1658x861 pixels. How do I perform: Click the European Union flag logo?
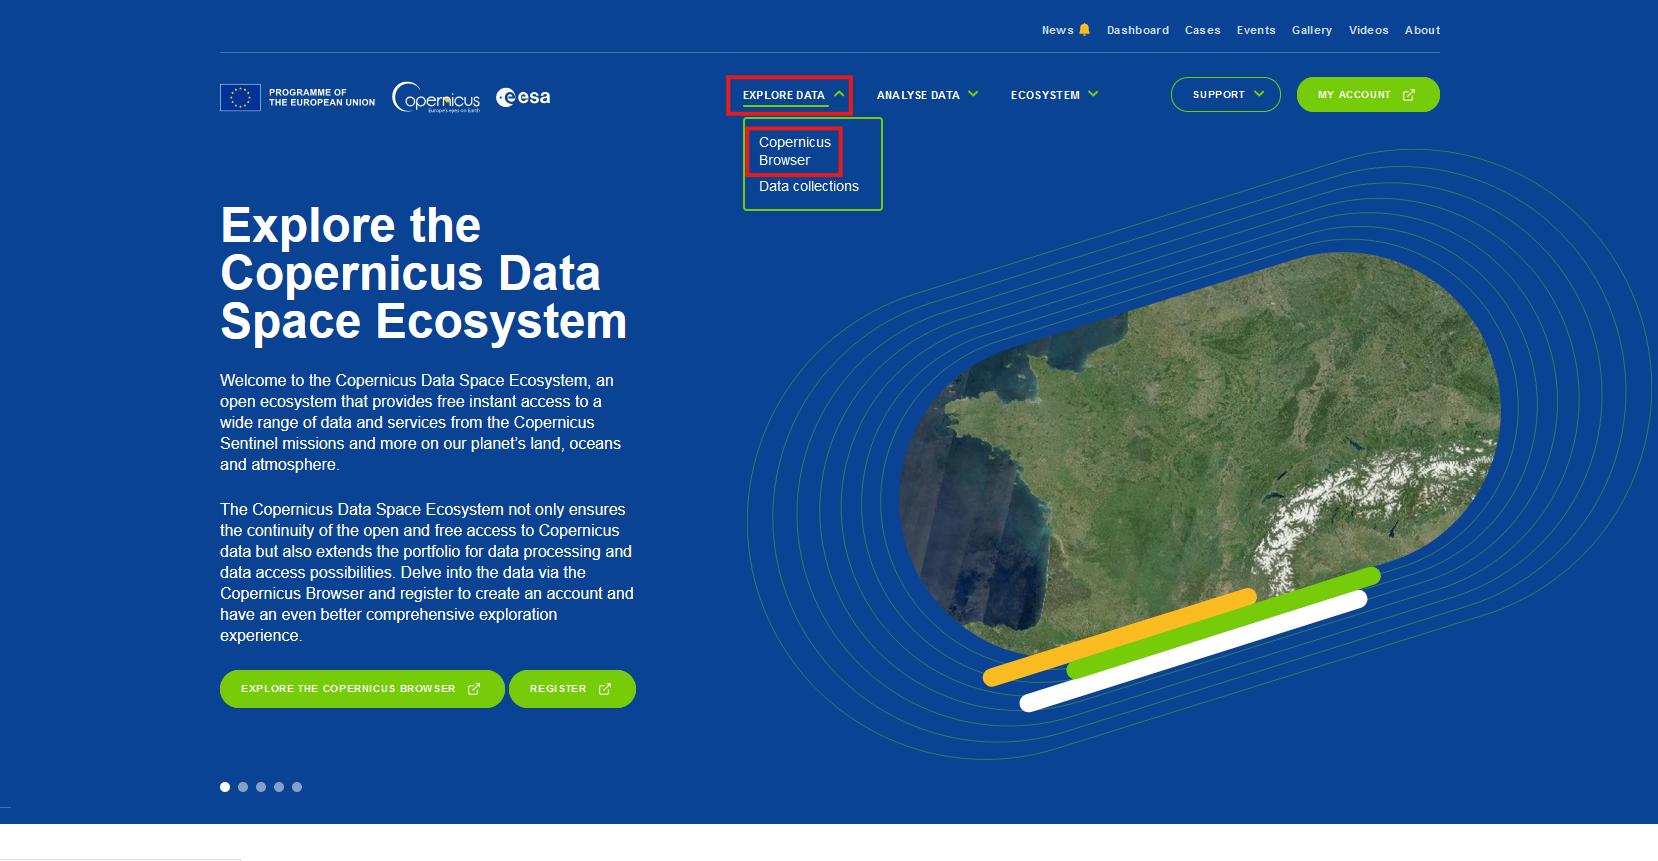240,97
